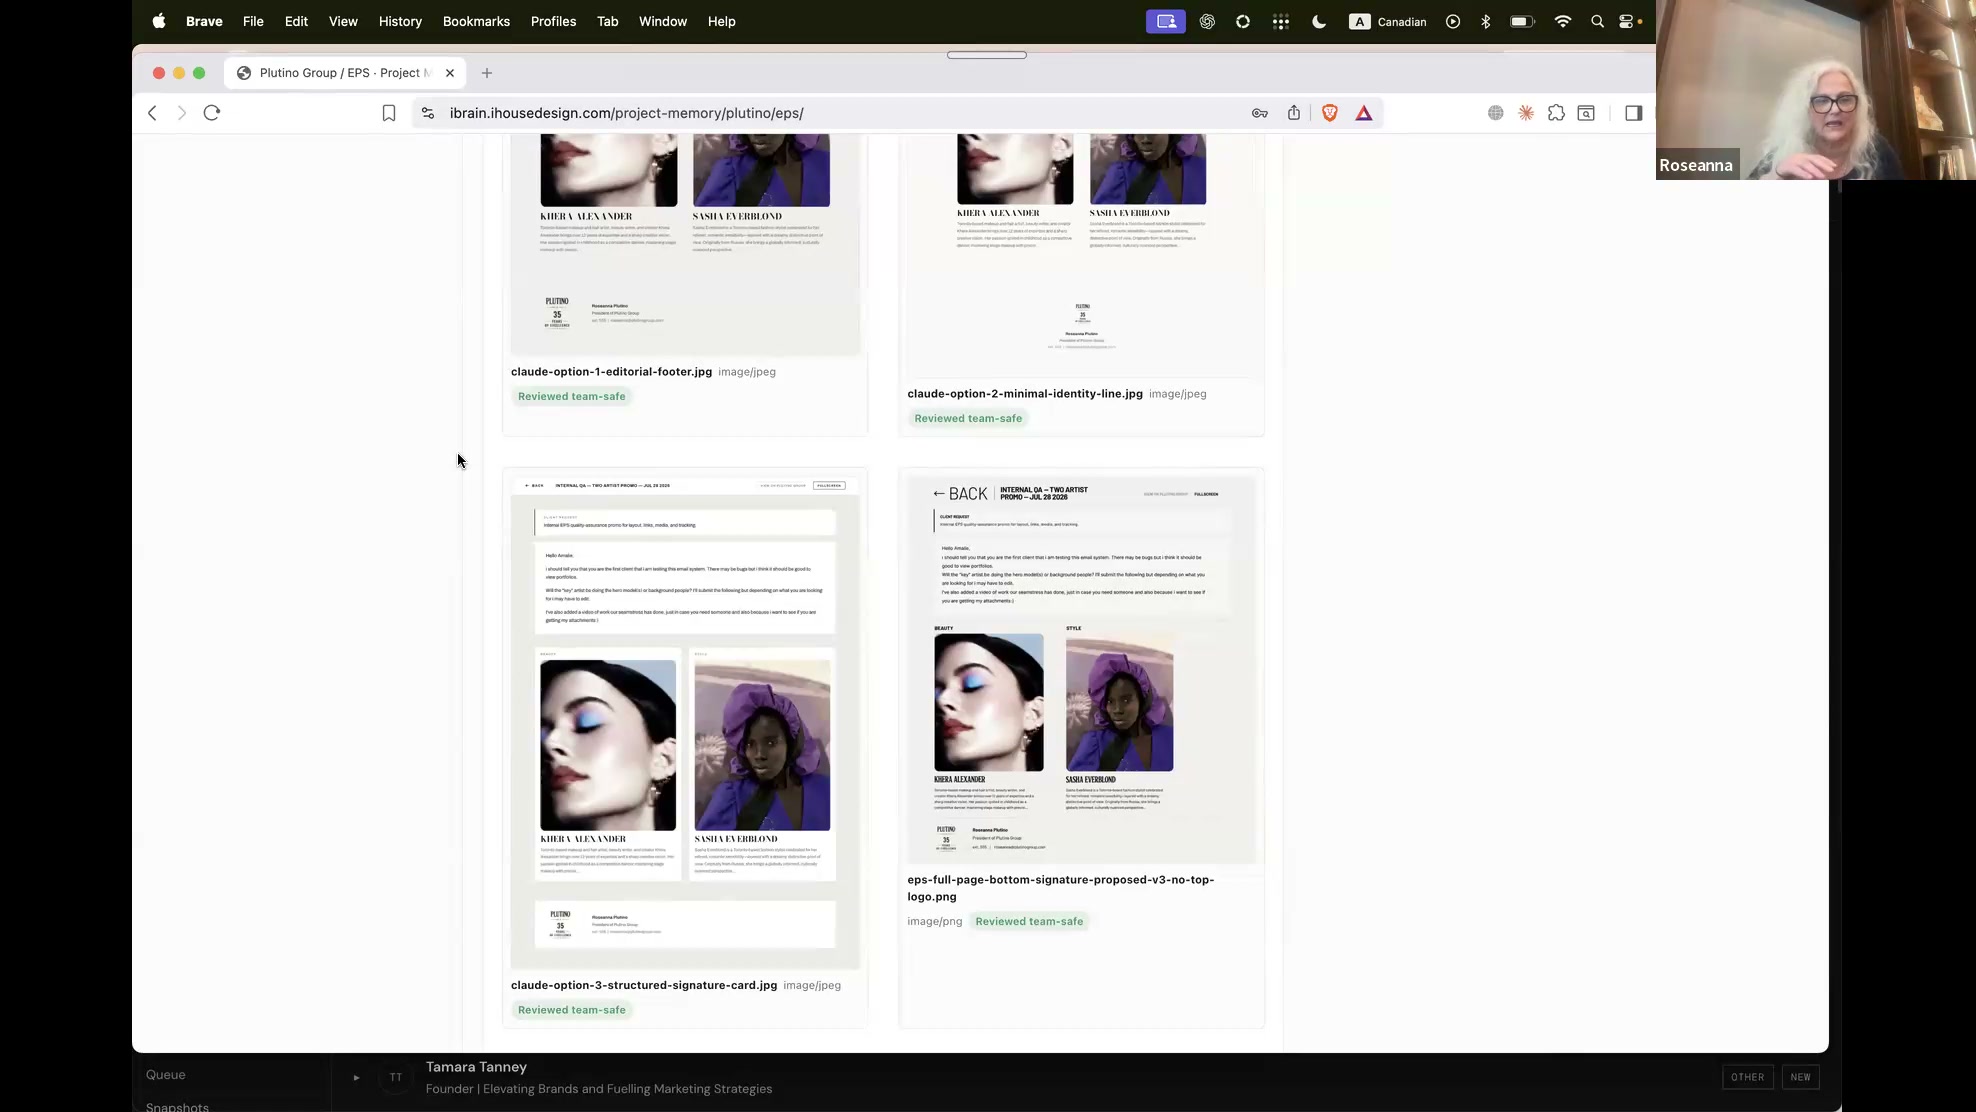
Task: Open the Apple menu
Action: (159, 21)
